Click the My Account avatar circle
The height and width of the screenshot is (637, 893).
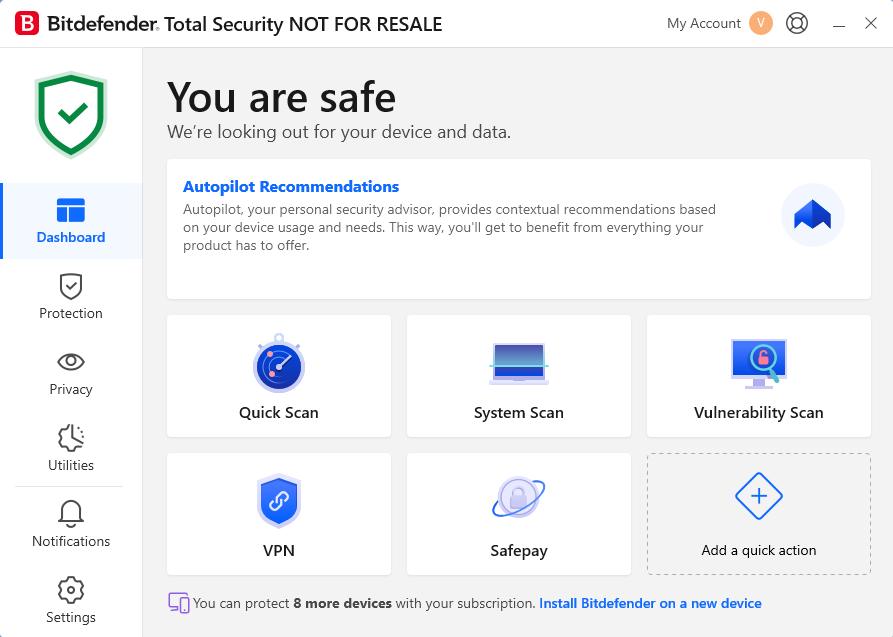tap(761, 23)
